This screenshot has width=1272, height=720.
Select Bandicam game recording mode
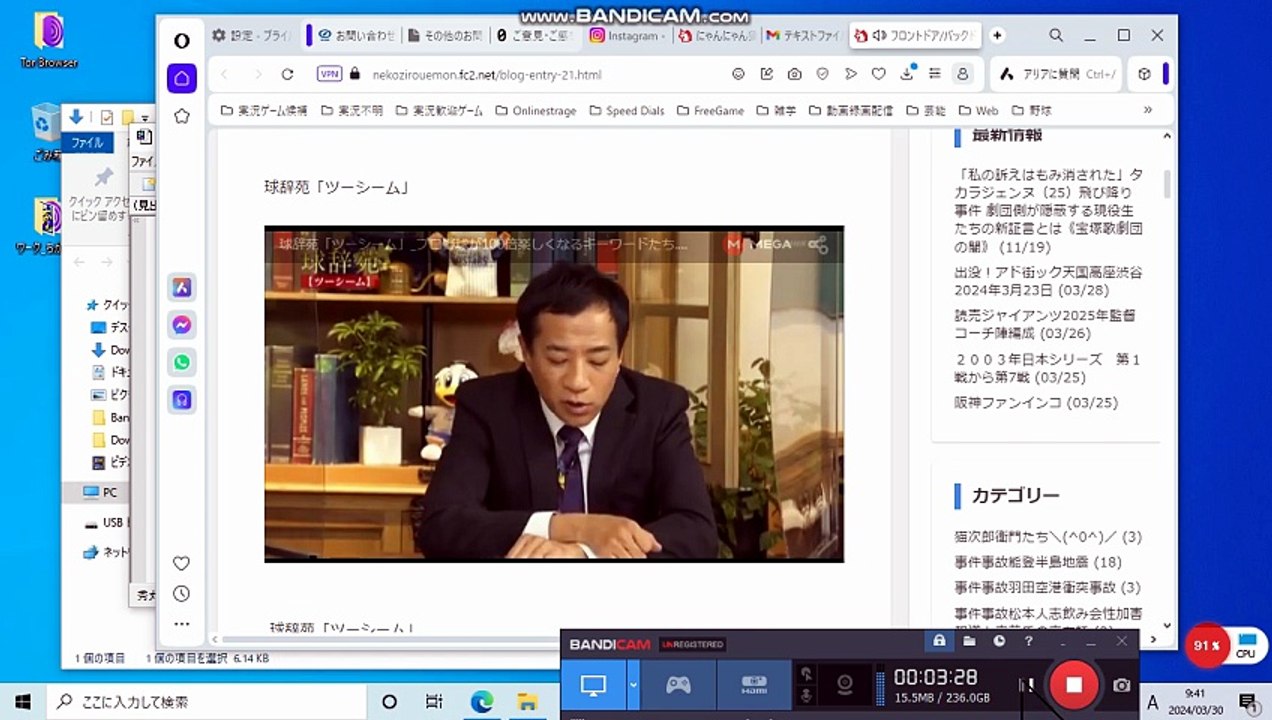(x=678, y=685)
